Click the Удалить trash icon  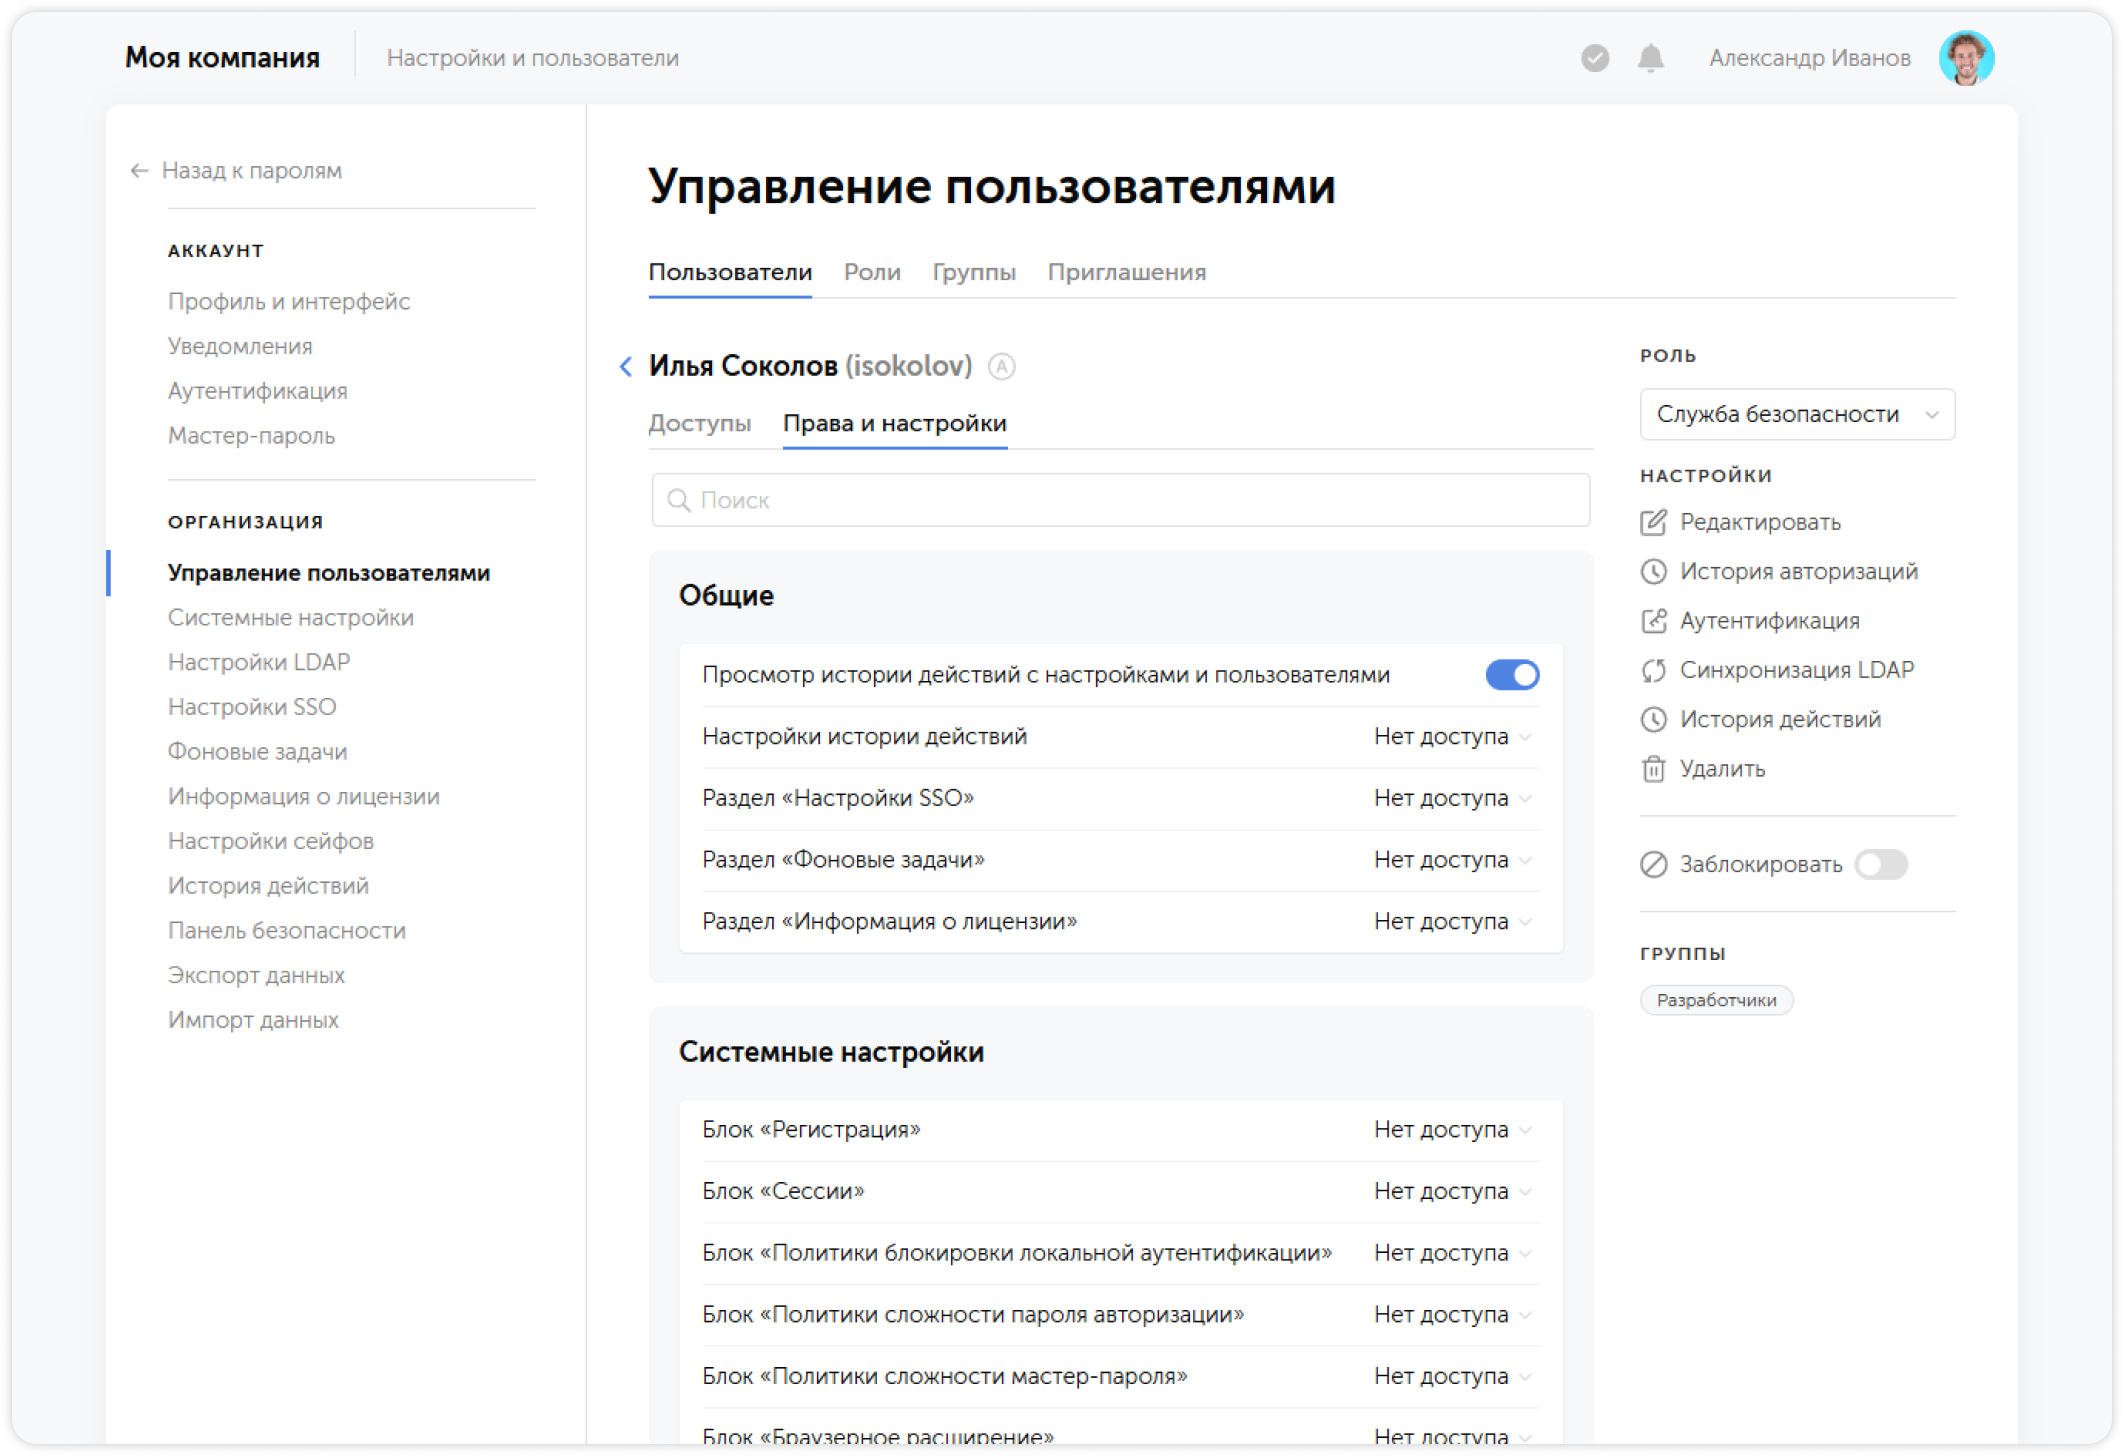[1655, 768]
